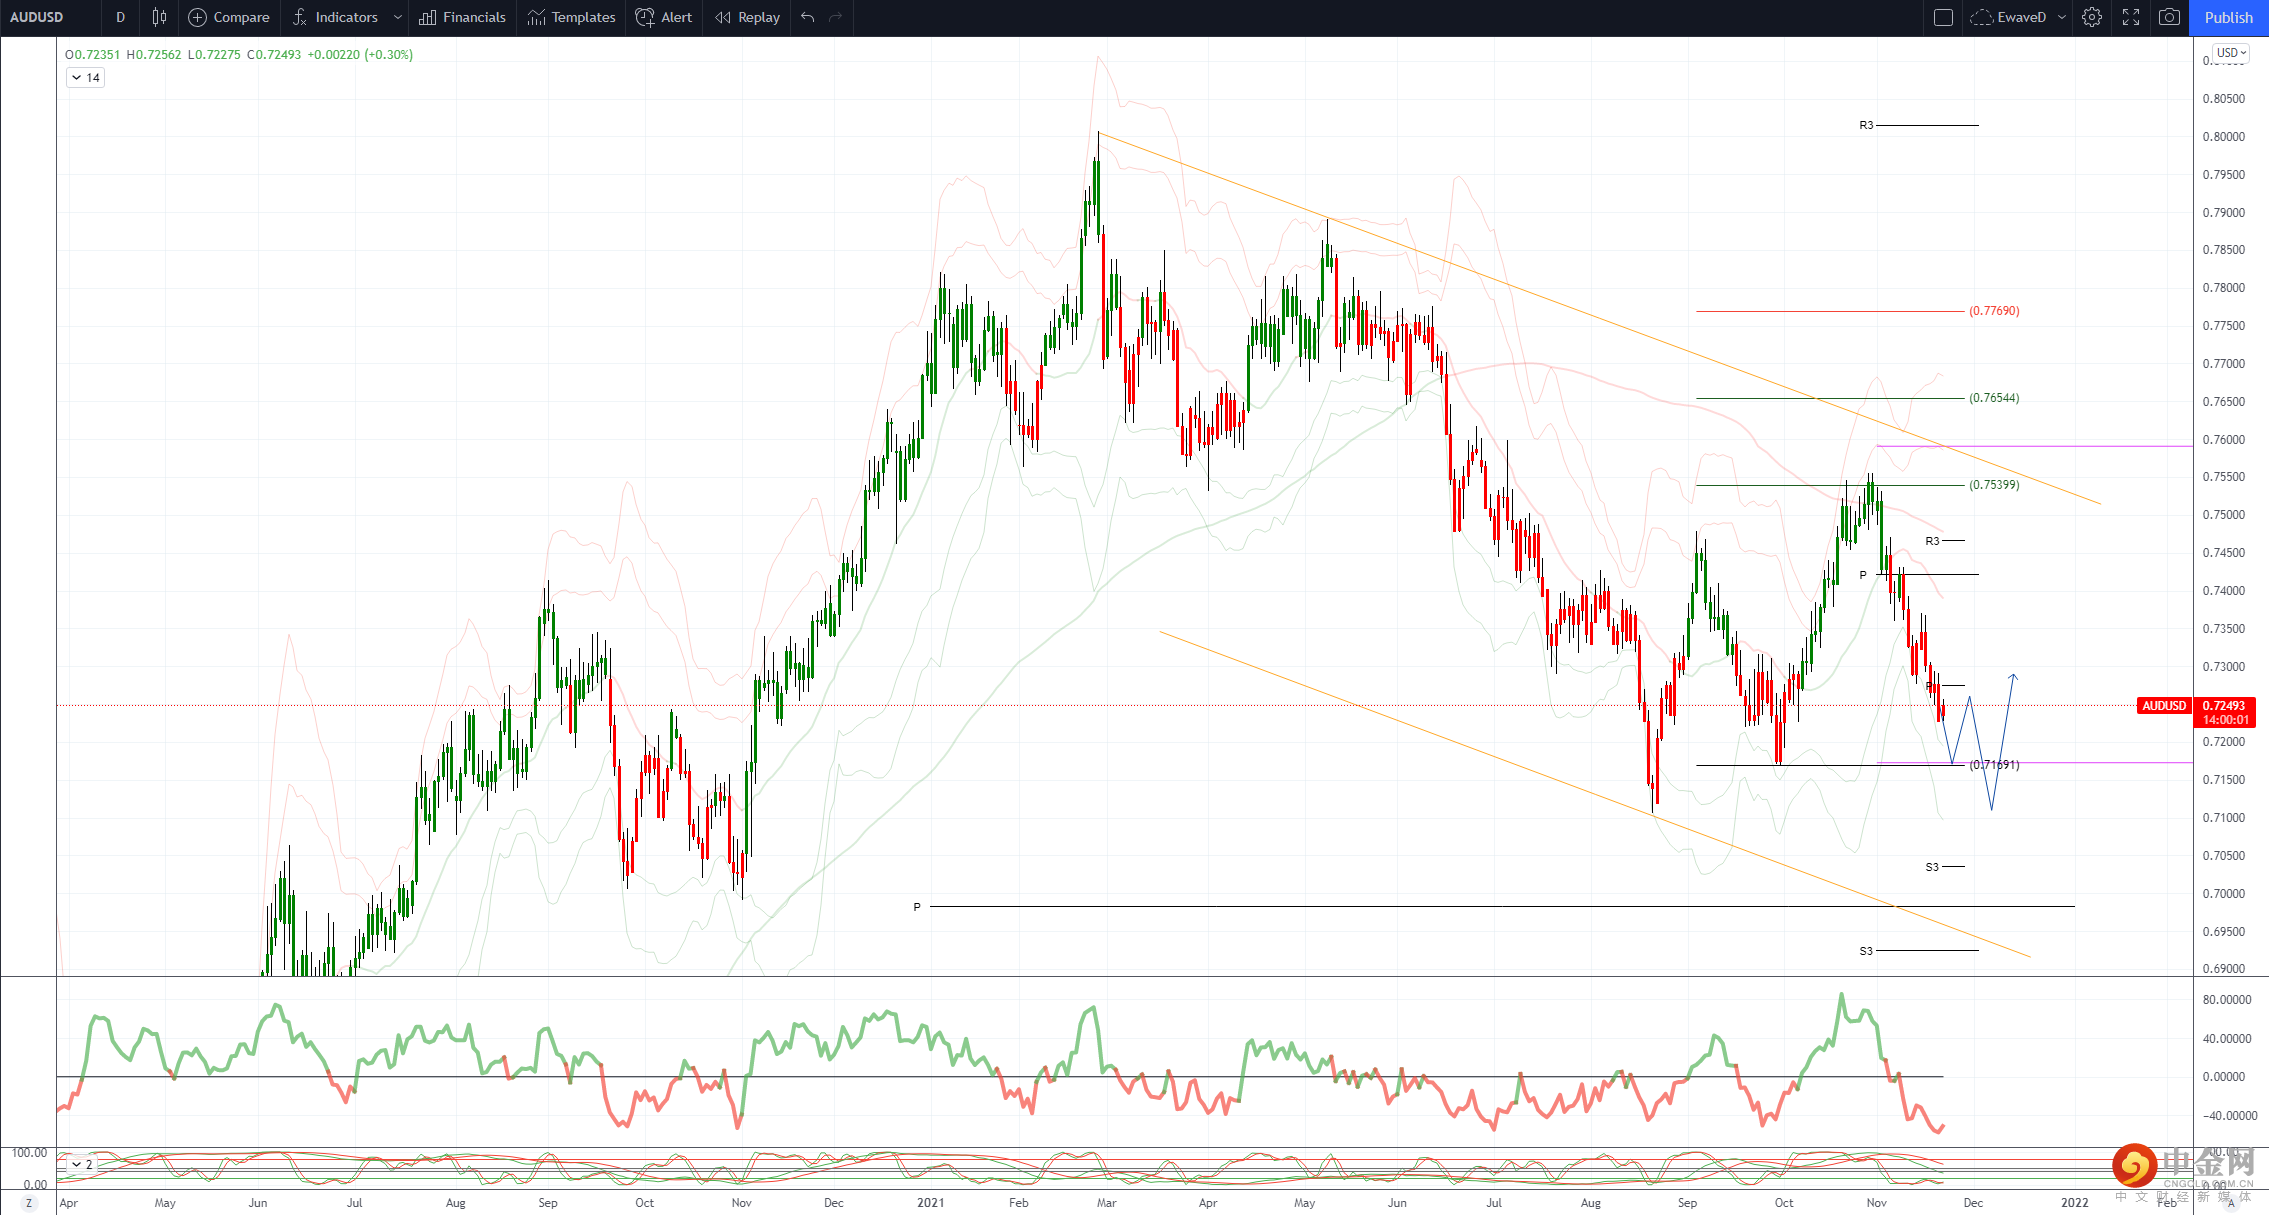
Task: Change the D timeframe interval
Action: click(121, 17)
